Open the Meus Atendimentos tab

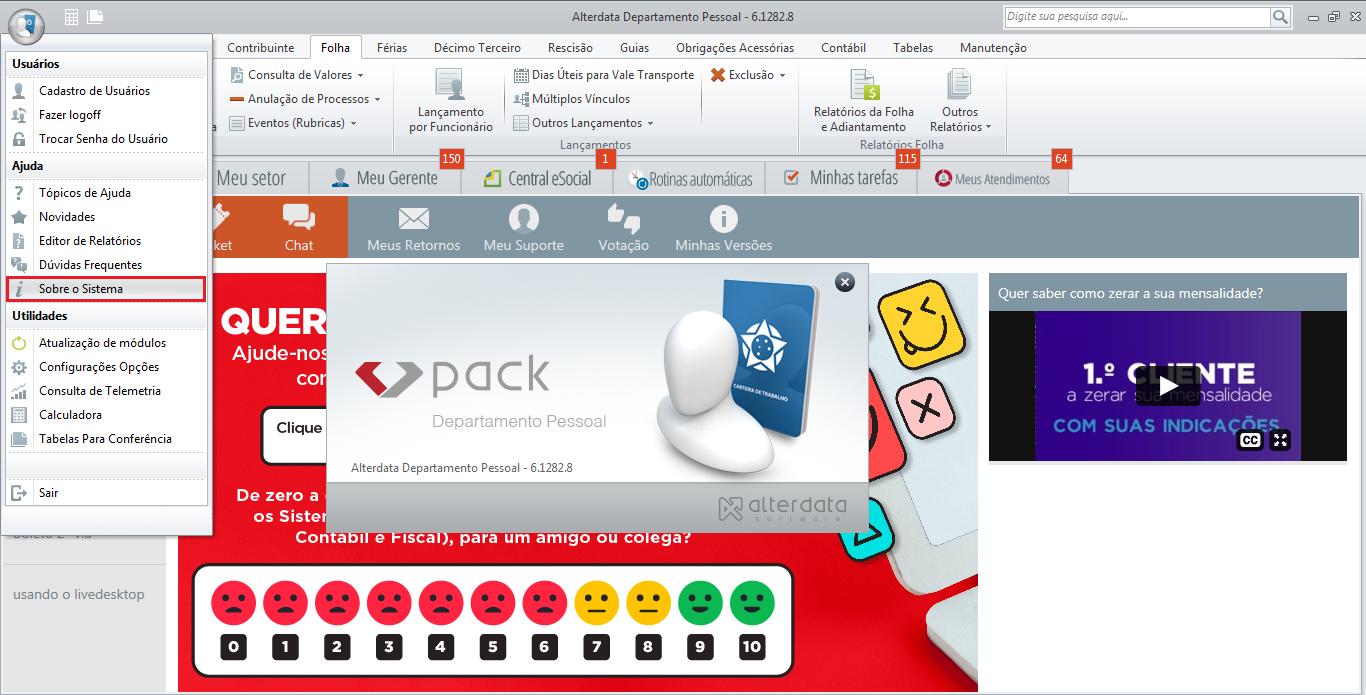tap(993, 179)
